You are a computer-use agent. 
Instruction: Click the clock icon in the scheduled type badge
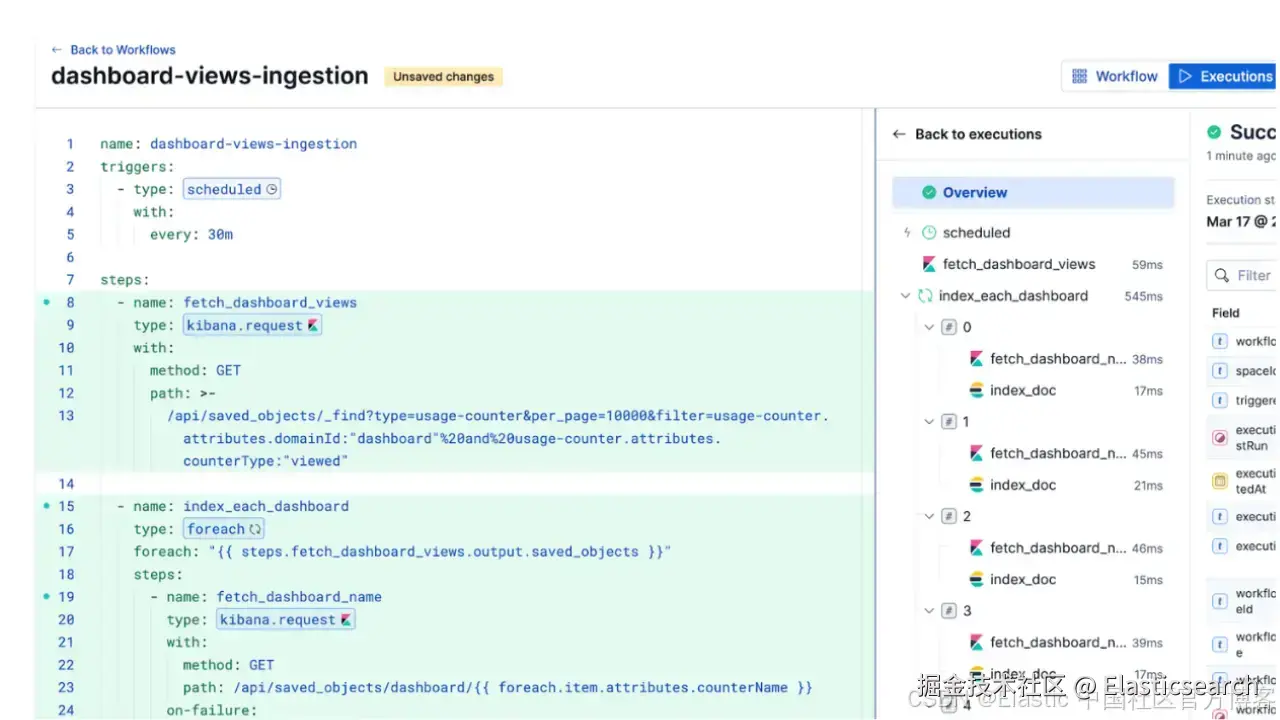click(x=272, y=189)
